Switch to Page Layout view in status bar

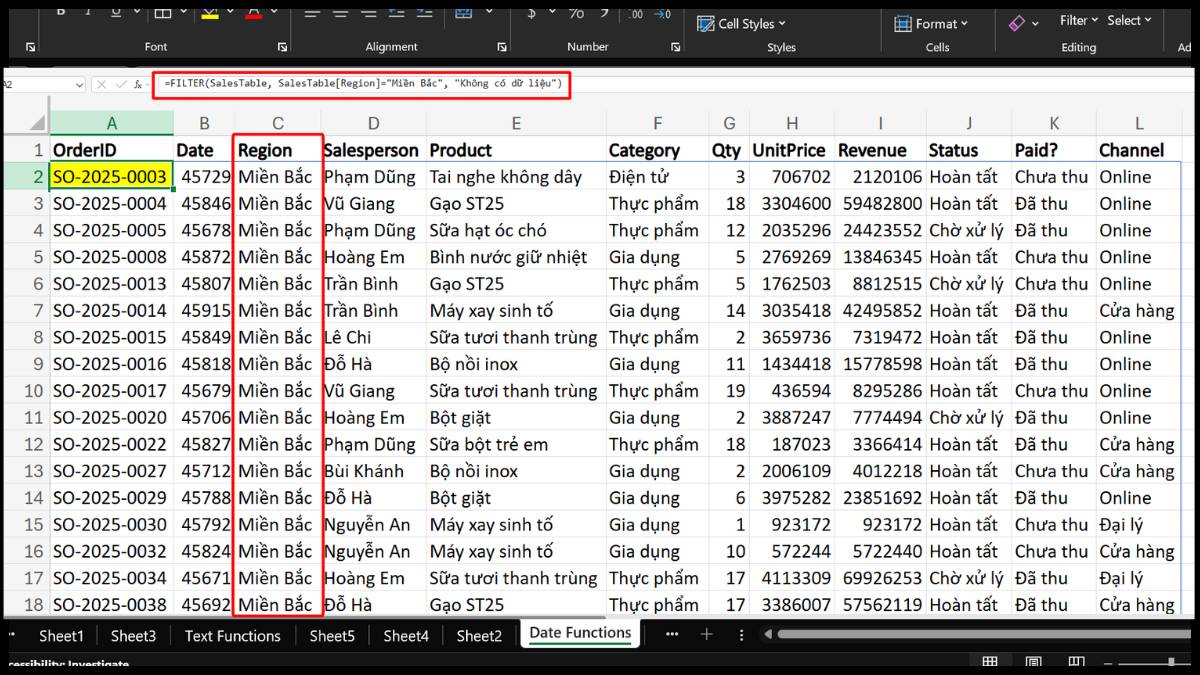1034,661
